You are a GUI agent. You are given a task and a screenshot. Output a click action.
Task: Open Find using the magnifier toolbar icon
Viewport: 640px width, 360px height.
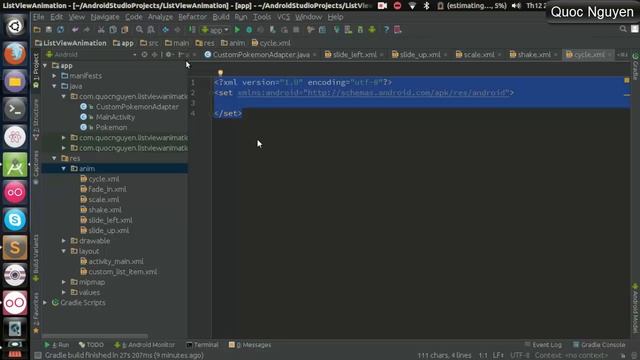tap(139, 30)
